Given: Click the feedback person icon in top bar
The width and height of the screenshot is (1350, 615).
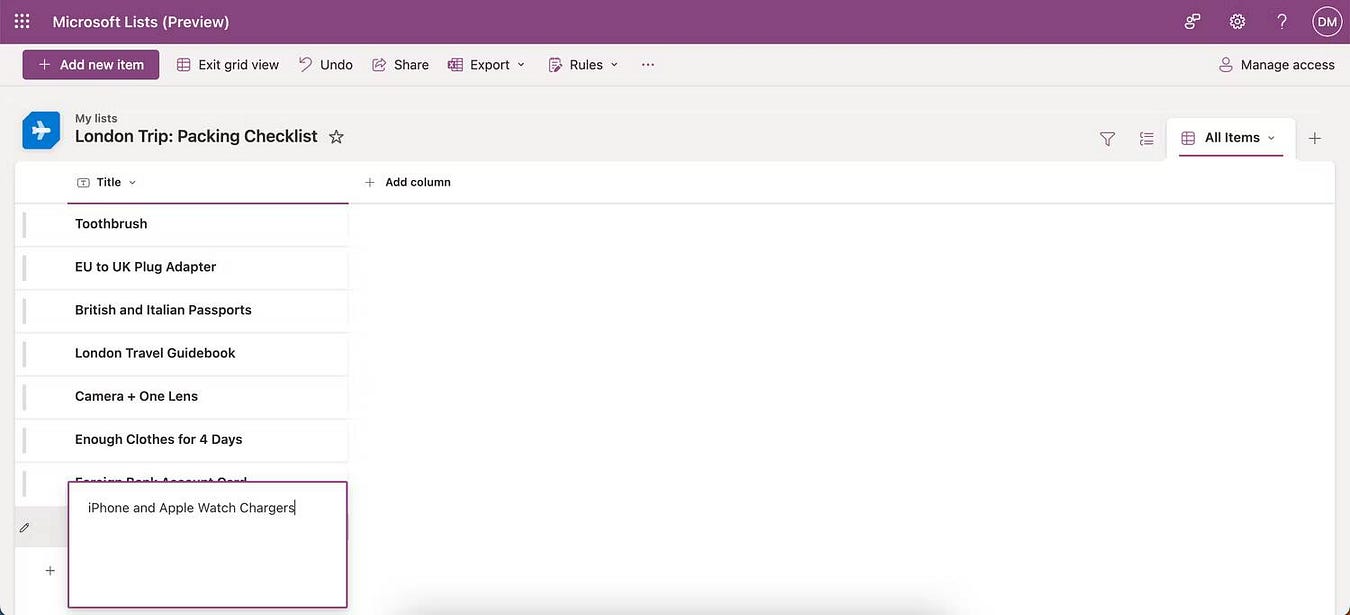Looking at the screenshot, I should 1191,20.
